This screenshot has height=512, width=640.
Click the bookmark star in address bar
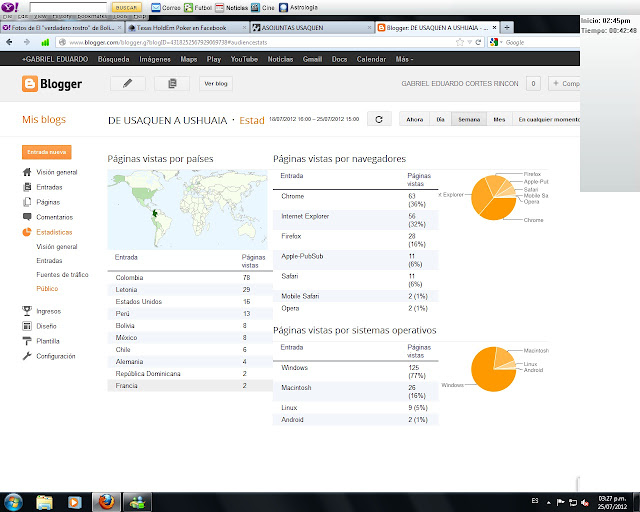[x=460, y=42]
